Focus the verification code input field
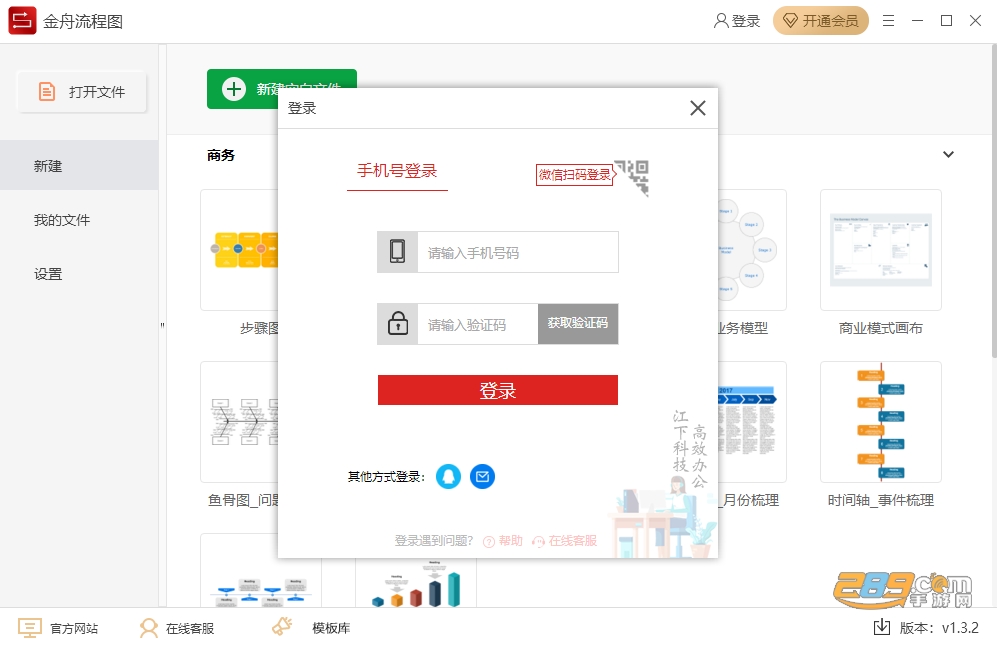 click(477, 324)
